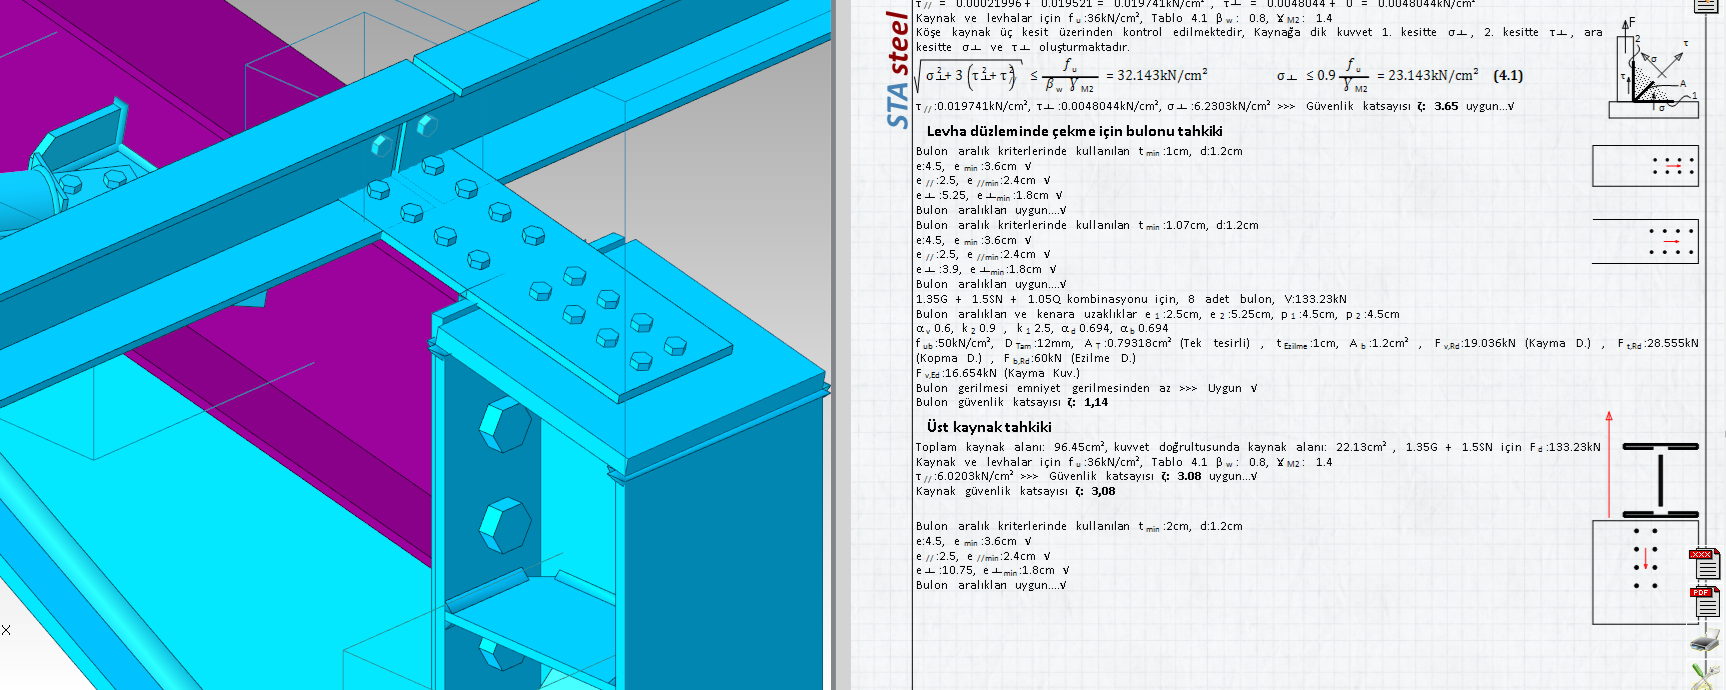Select the second horizontal bolt layout diagram
This screenshot has height=690, width=1726.
[x=1645, y=241]
